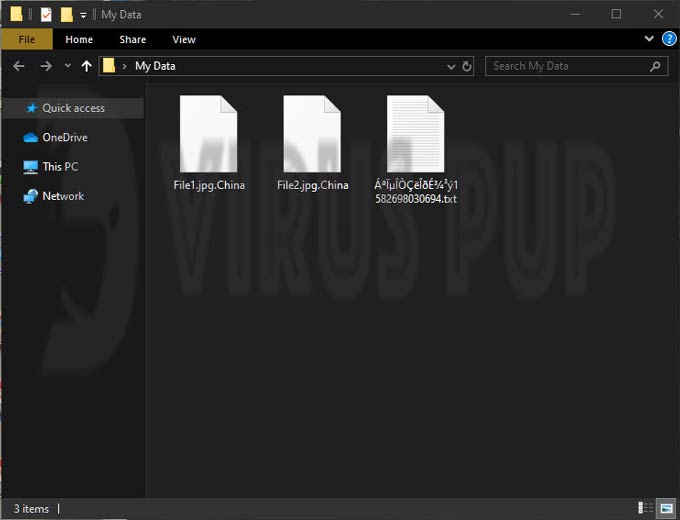The height and width of the screenshot is (520, 680).
Task: Open OneDrive in the sidebar
Action: pos(64,138)
